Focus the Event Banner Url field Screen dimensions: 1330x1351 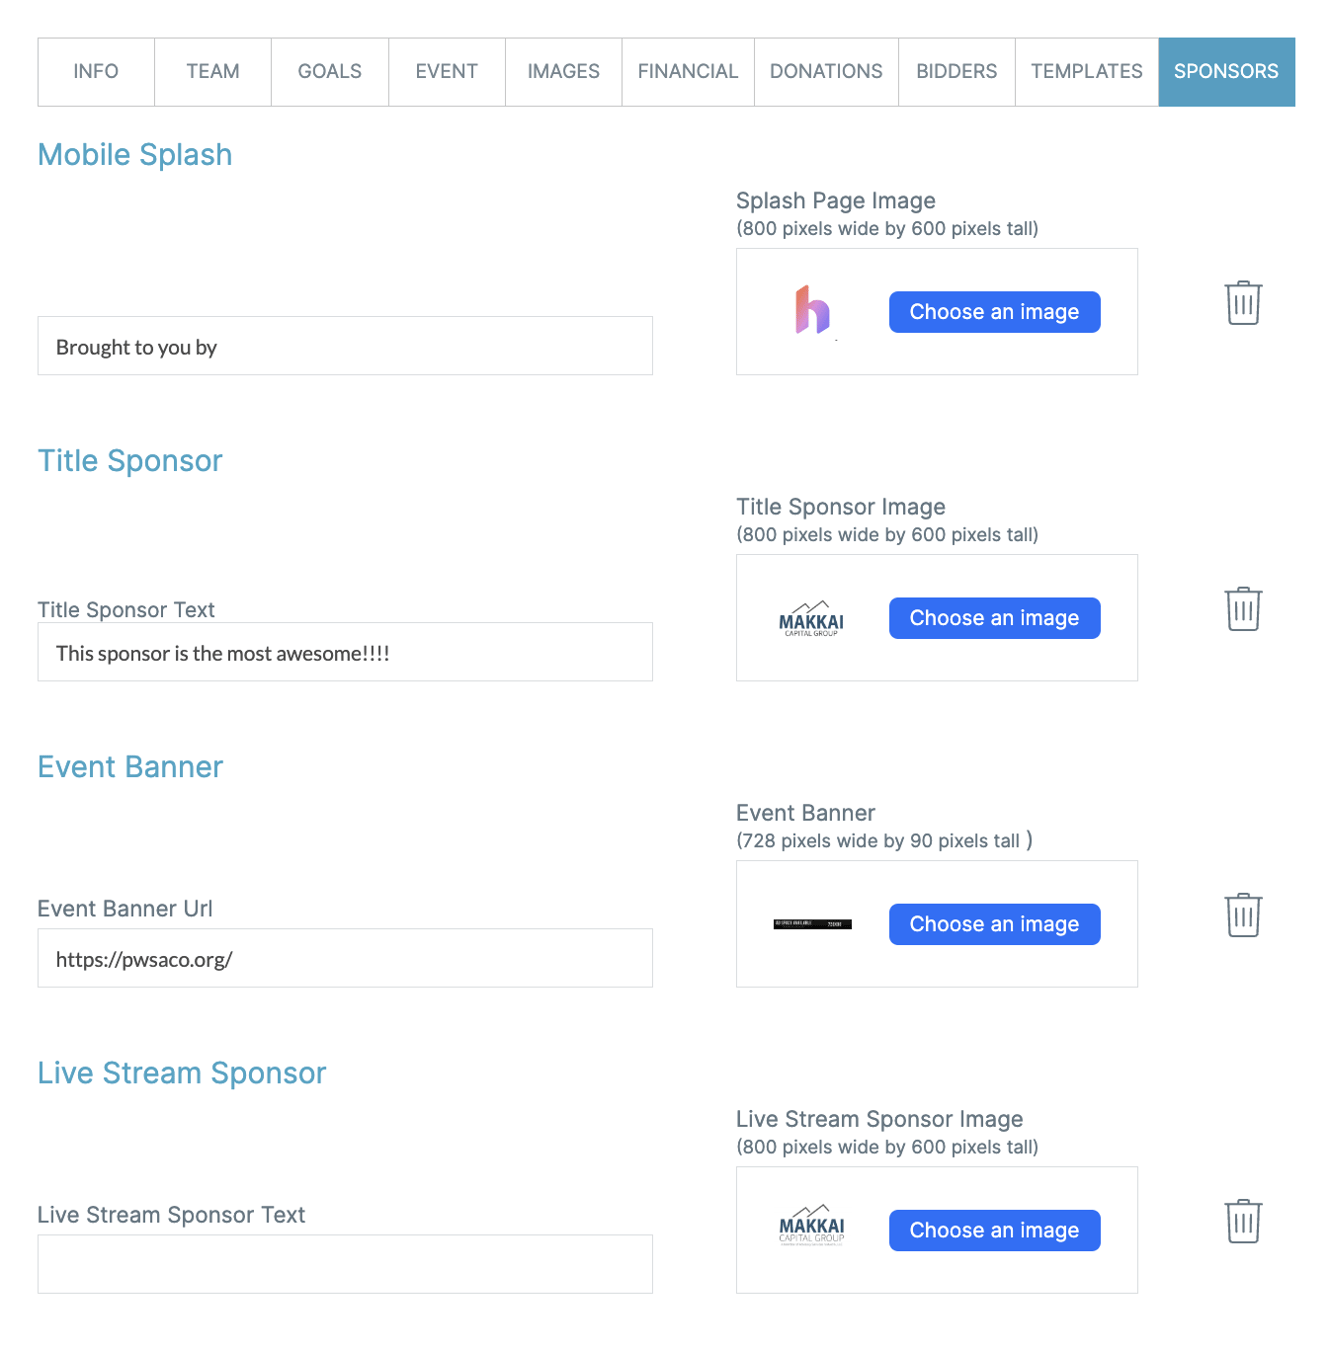345,959
